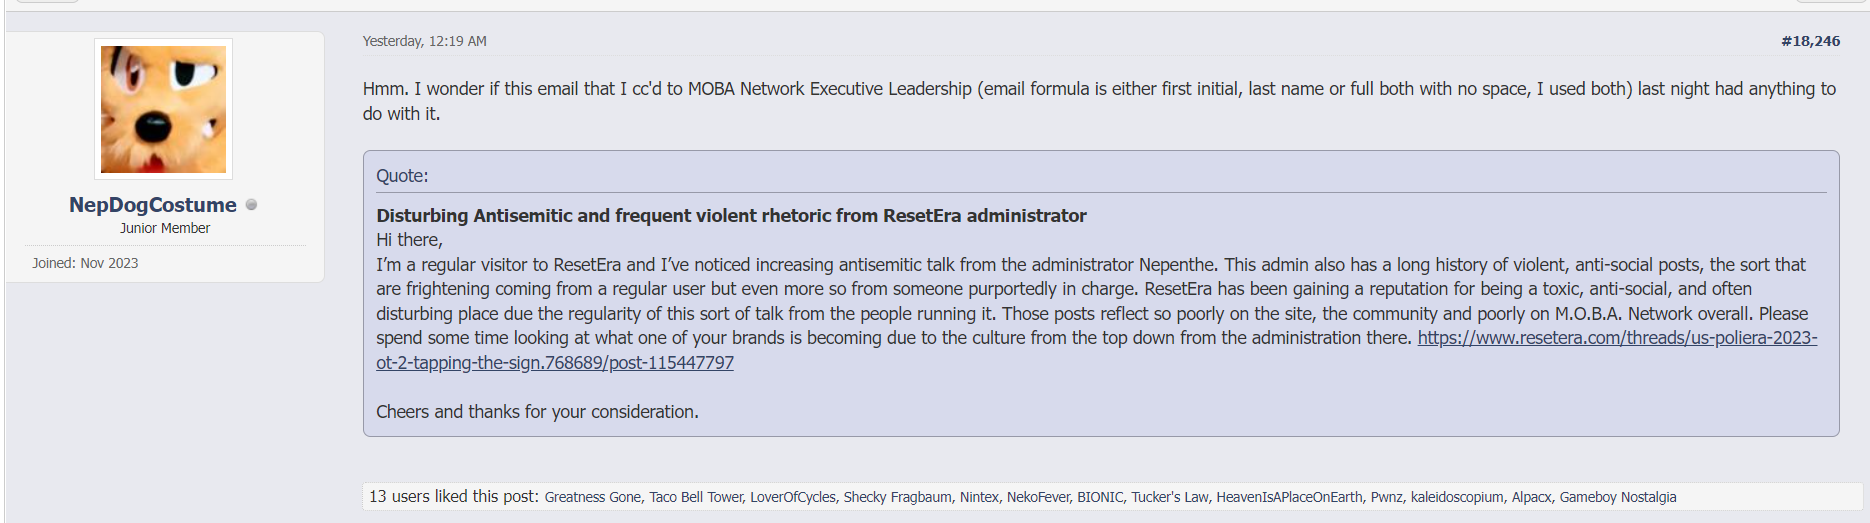Open NepDogCostume's avatar image

[x=163, y=109]
